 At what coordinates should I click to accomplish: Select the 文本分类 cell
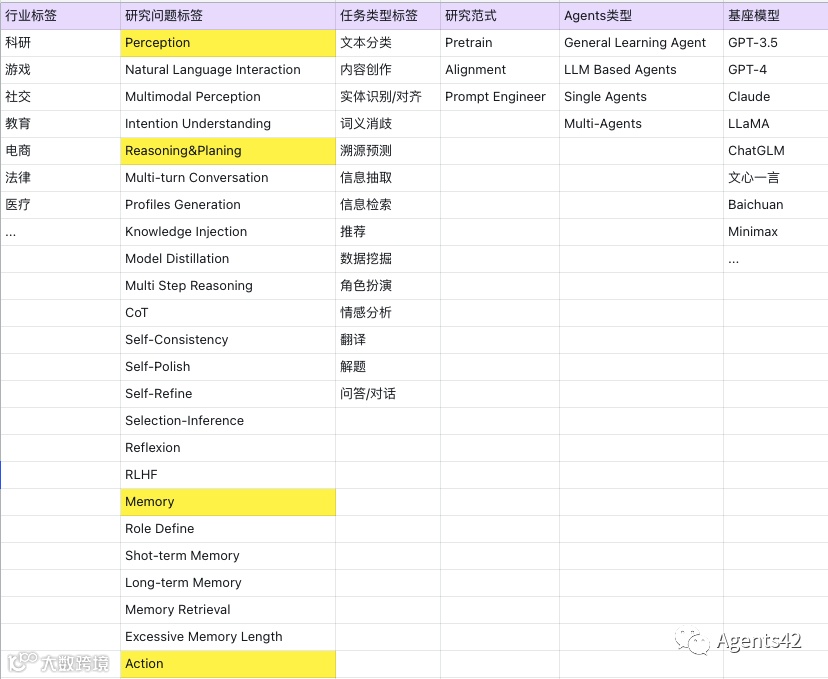pos(388,43)
